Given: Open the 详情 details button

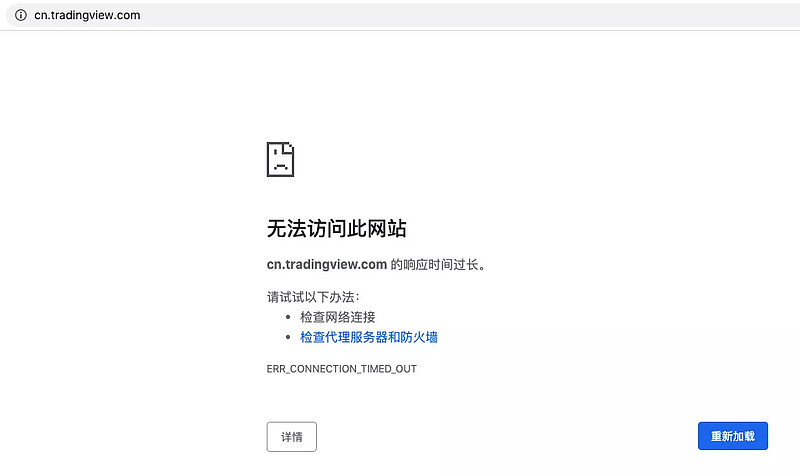Looking at the screenshot, I should pyautogui.click(x=291, y=437).
